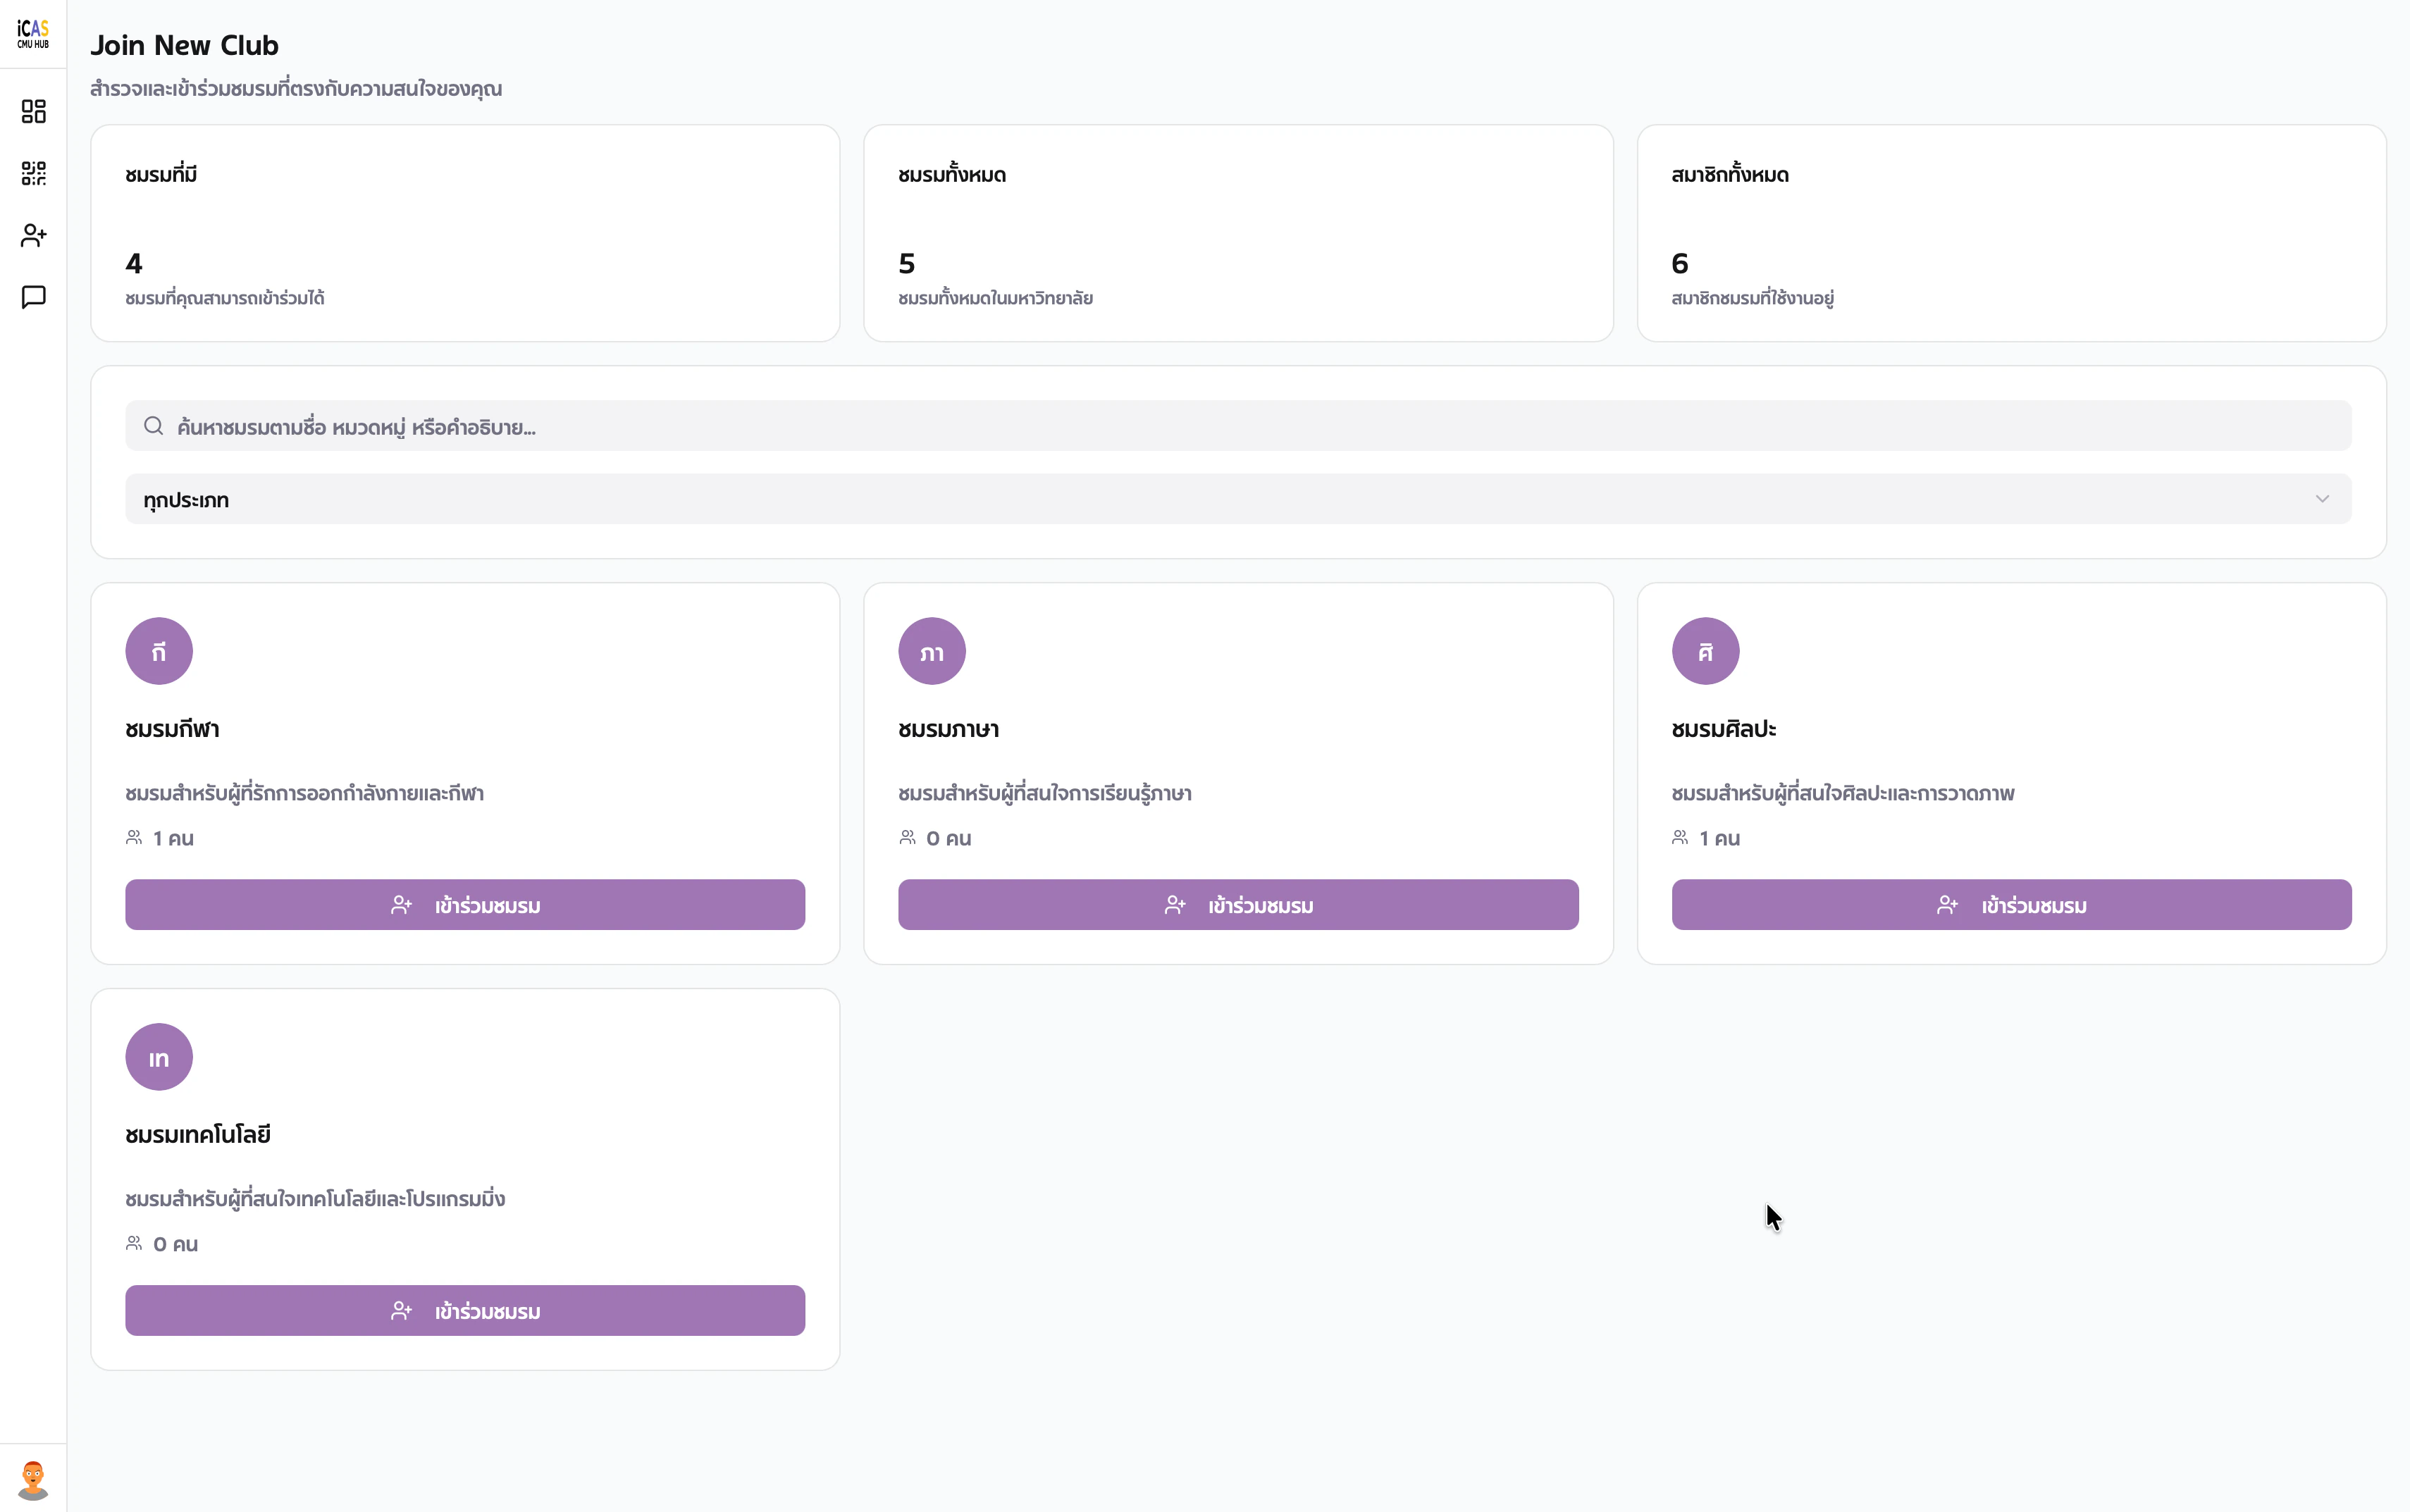Click members icon on ชมรมกีฬา card
The image size is (2410, 1512).
(134, 837)
